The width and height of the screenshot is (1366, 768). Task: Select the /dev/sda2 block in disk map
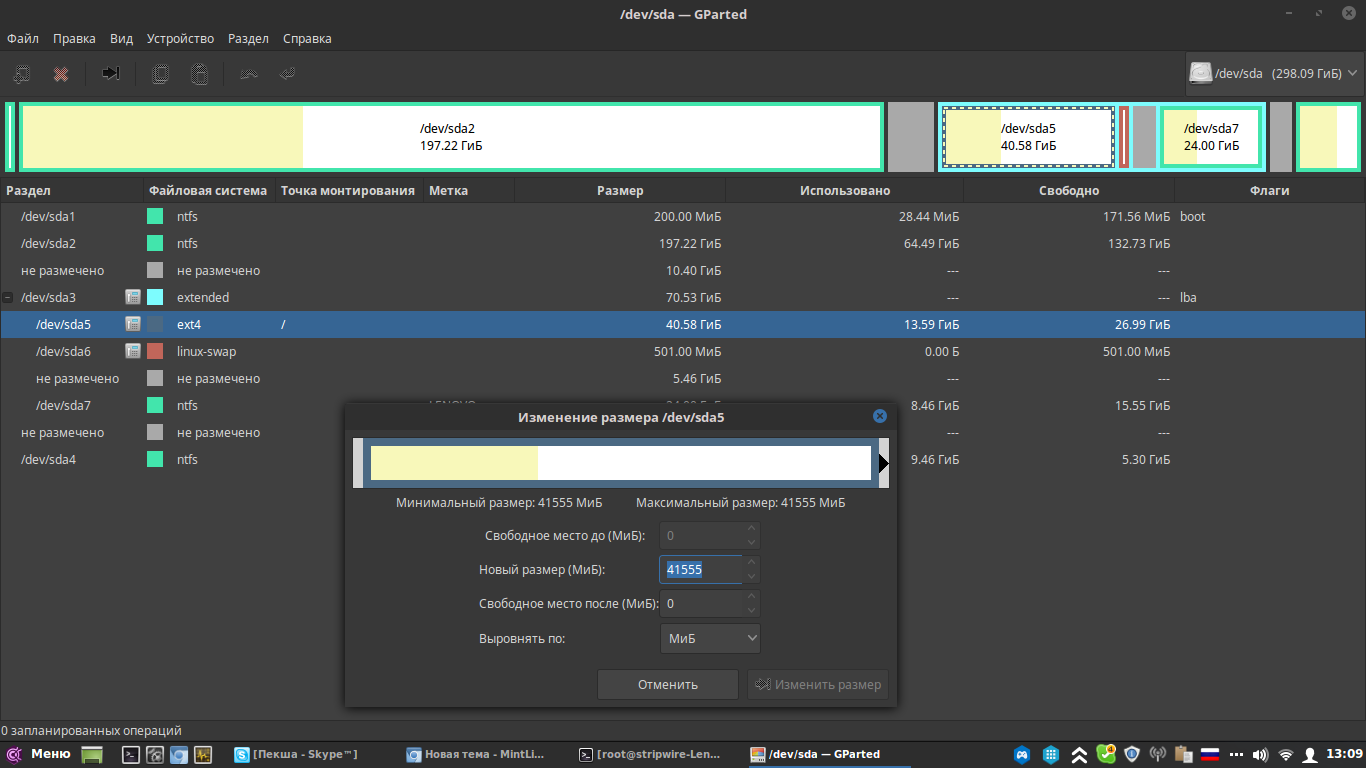[450, 137]
